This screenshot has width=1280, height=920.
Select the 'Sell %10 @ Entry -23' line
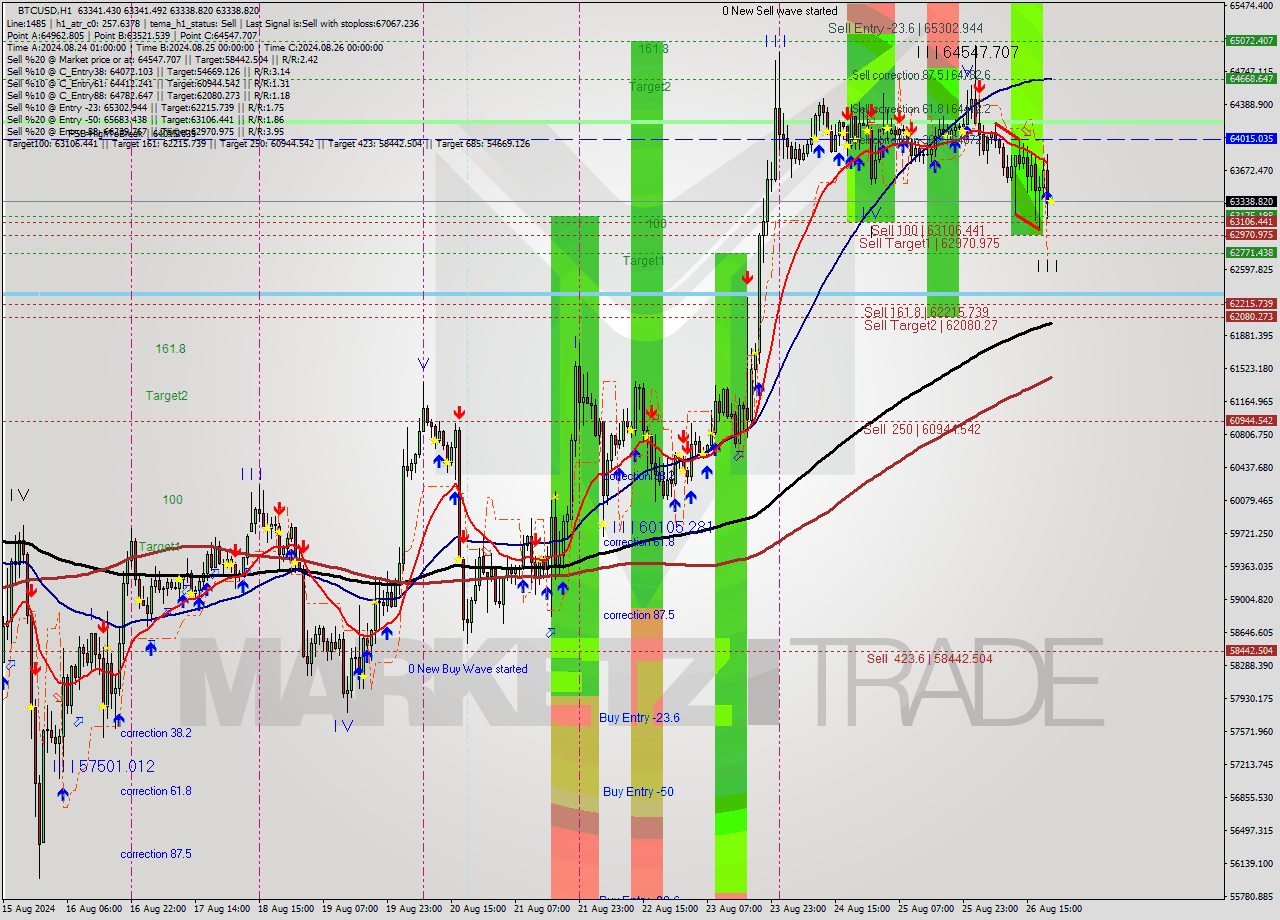click(x=145, y=107)
